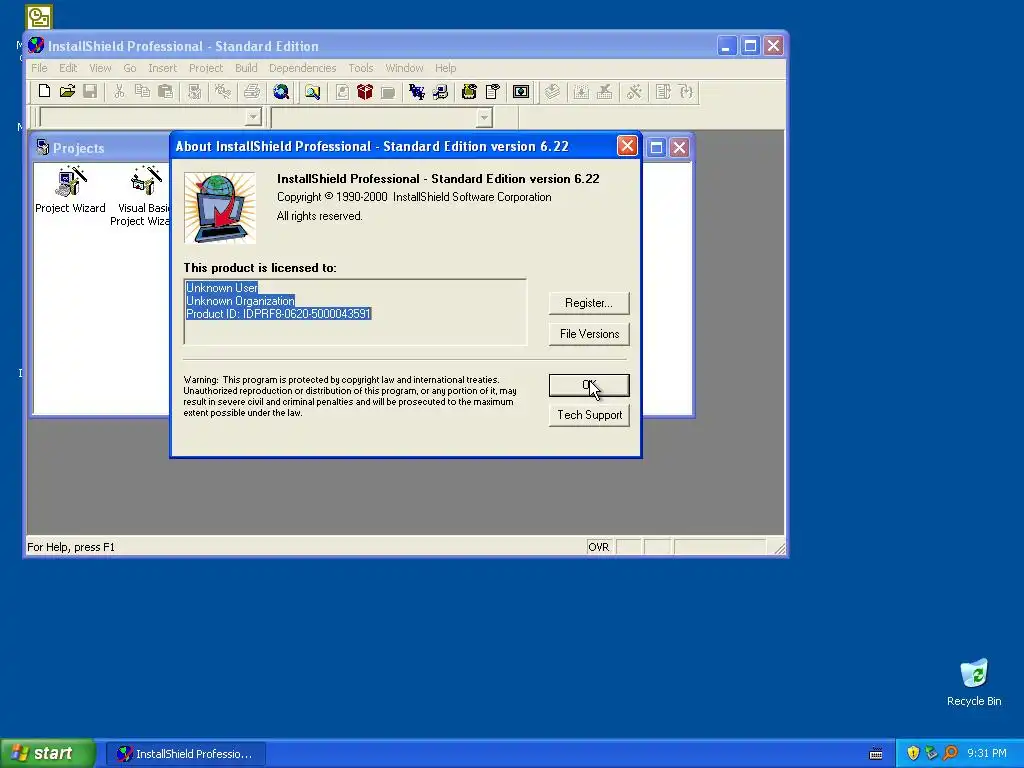Click OK in the About dialog
Image resolution: width=1024 pixels, height=768 pixels.
pos(589,385)
